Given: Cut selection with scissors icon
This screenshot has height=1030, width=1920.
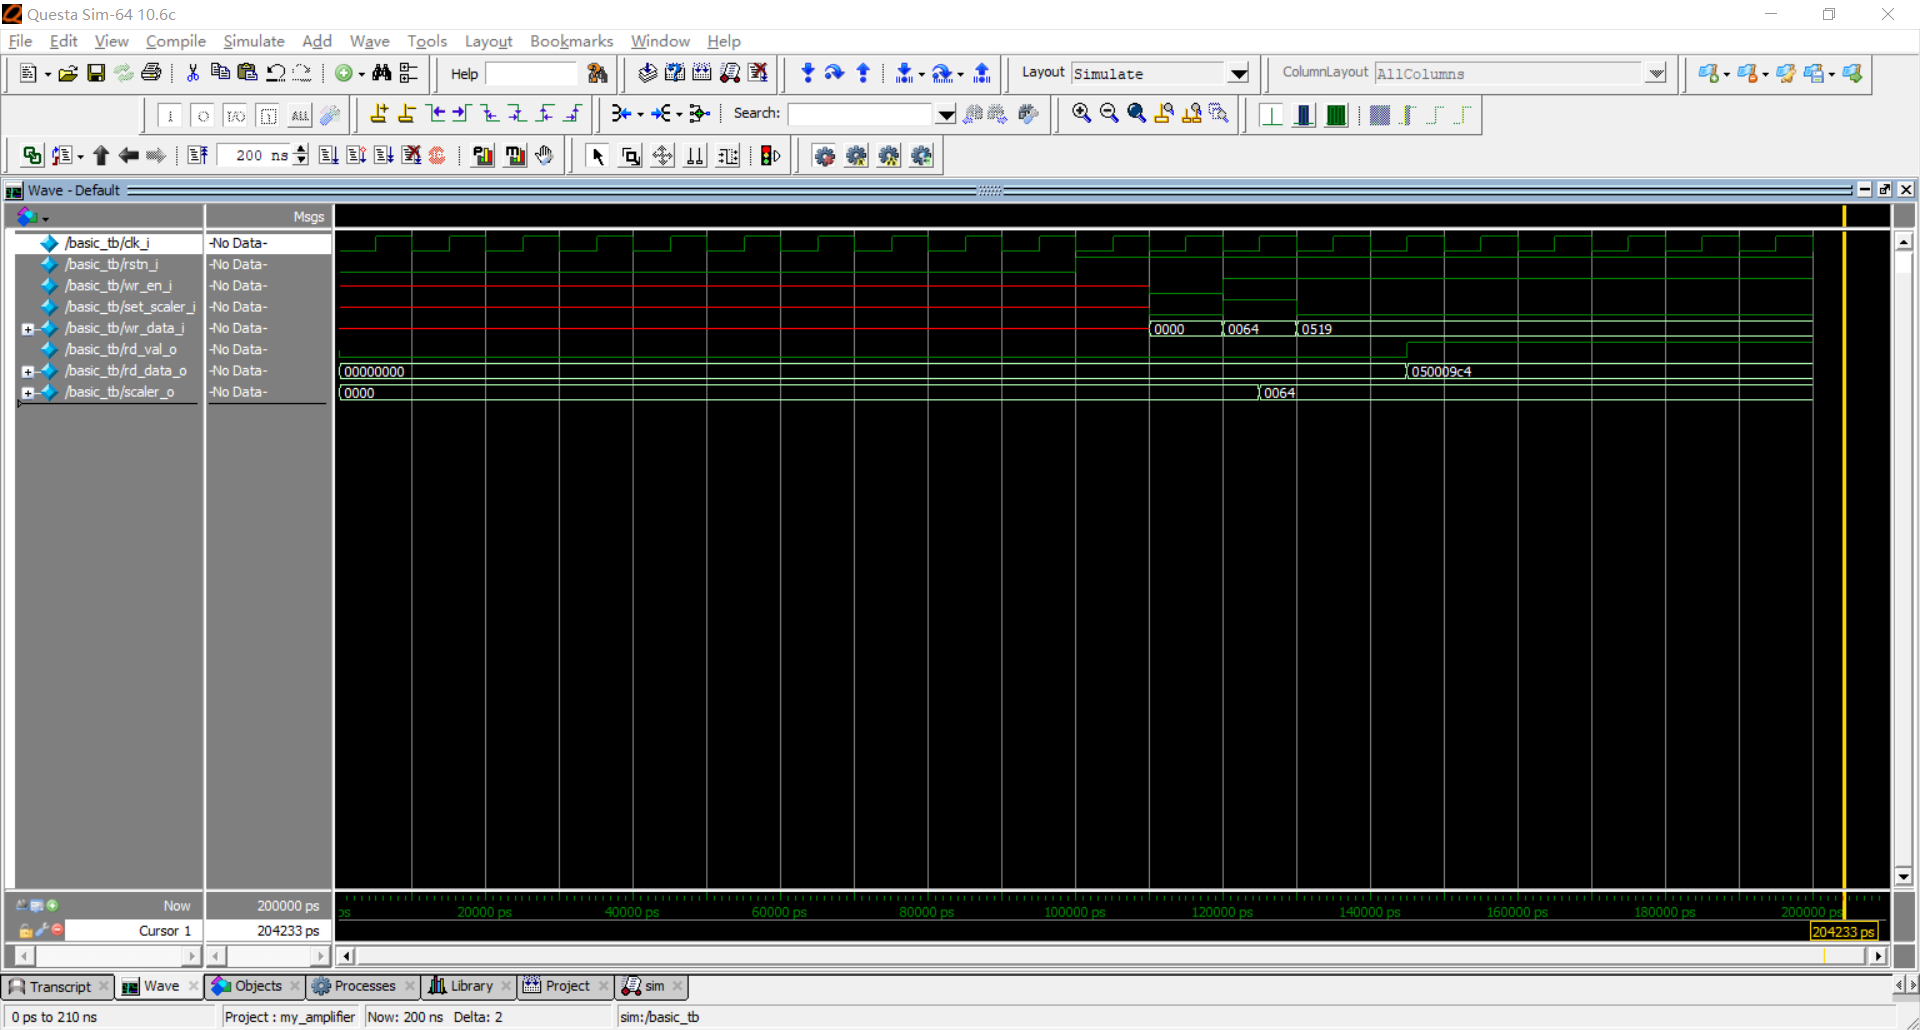Looking at the screenshot, I should coord(193,73).
